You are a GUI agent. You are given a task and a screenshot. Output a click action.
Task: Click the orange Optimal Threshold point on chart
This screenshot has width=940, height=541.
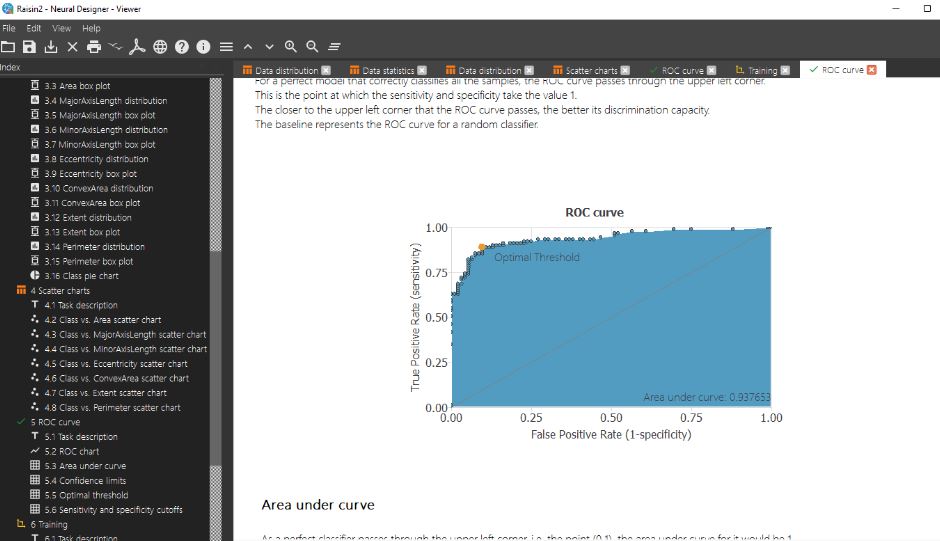[x=481, y=247]
